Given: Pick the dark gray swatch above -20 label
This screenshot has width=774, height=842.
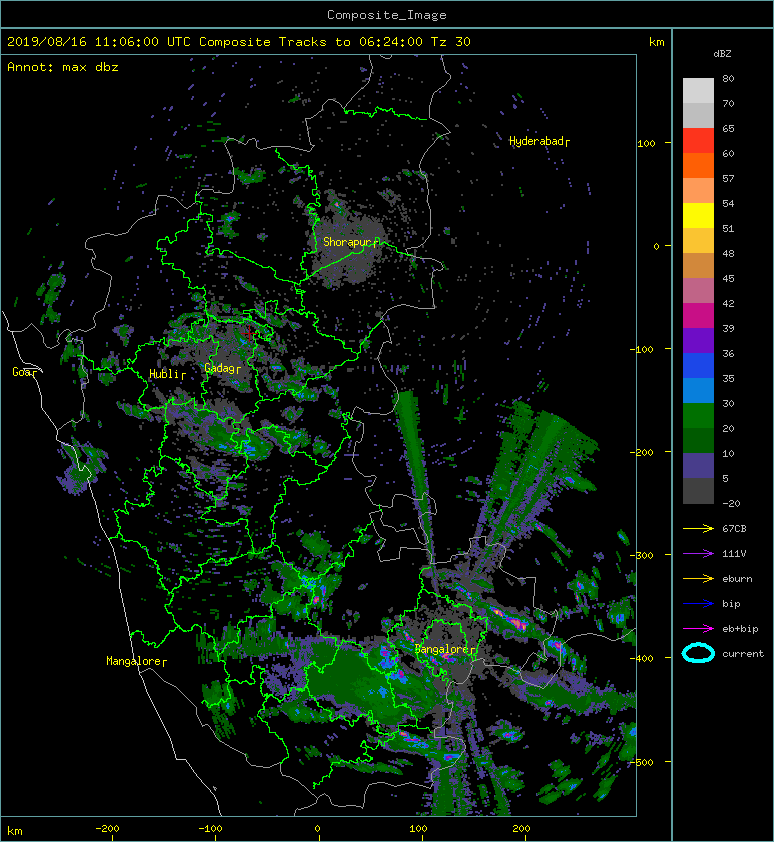Looking at the screenshot, I should (x=698, y=491).
